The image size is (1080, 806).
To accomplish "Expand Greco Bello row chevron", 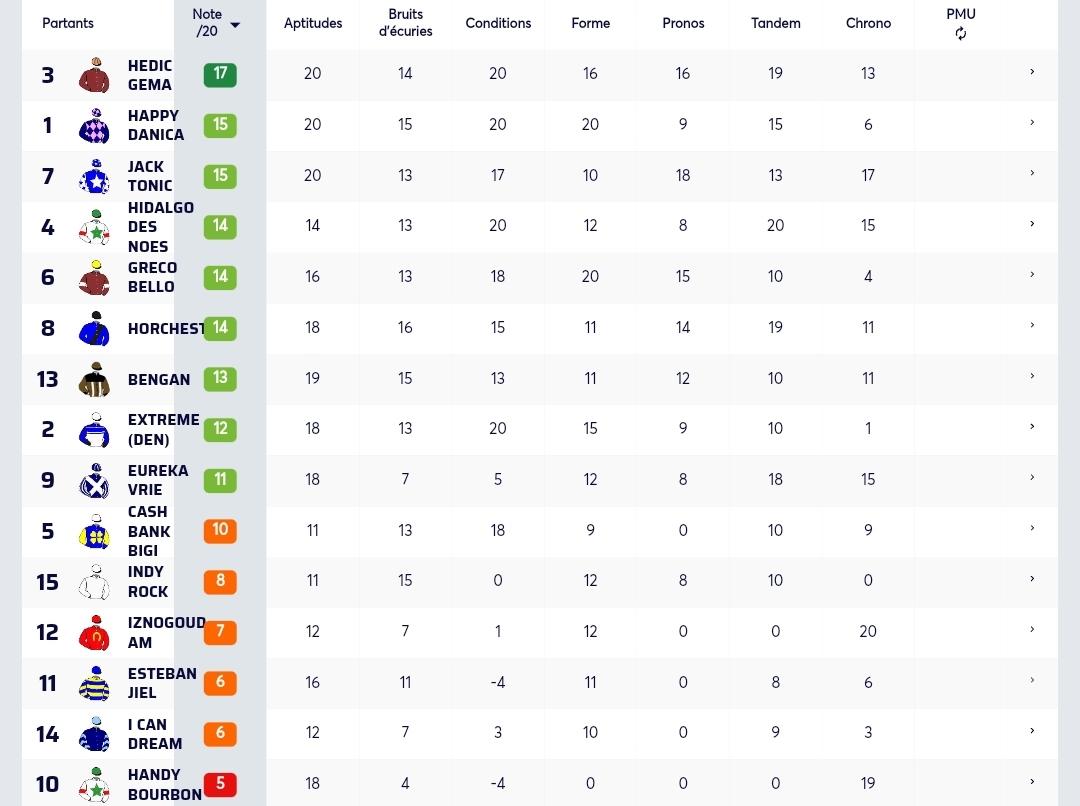I will 1032,275.
